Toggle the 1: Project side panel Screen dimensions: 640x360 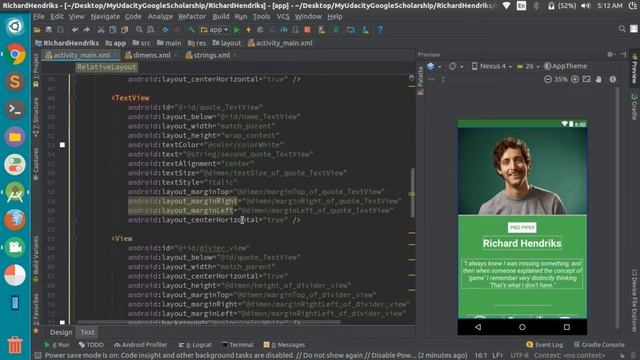click(x=36, y=70)
